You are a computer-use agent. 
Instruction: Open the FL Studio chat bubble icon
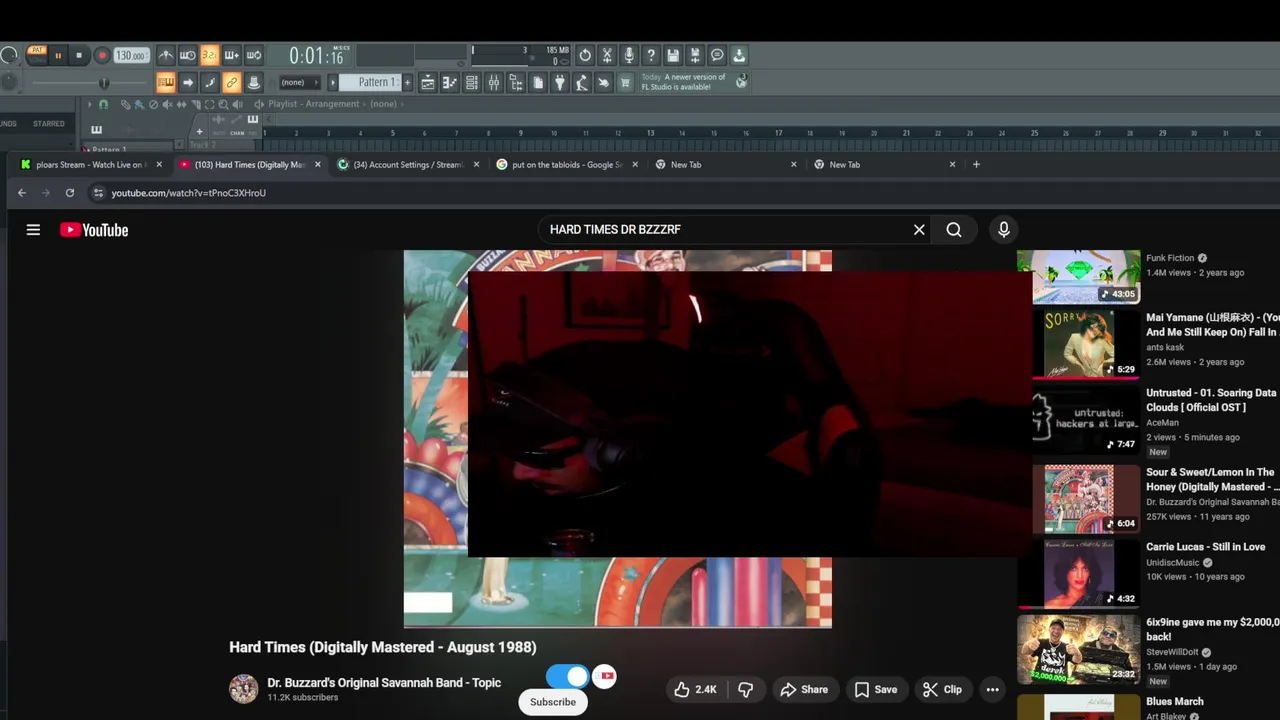(717, 55)
